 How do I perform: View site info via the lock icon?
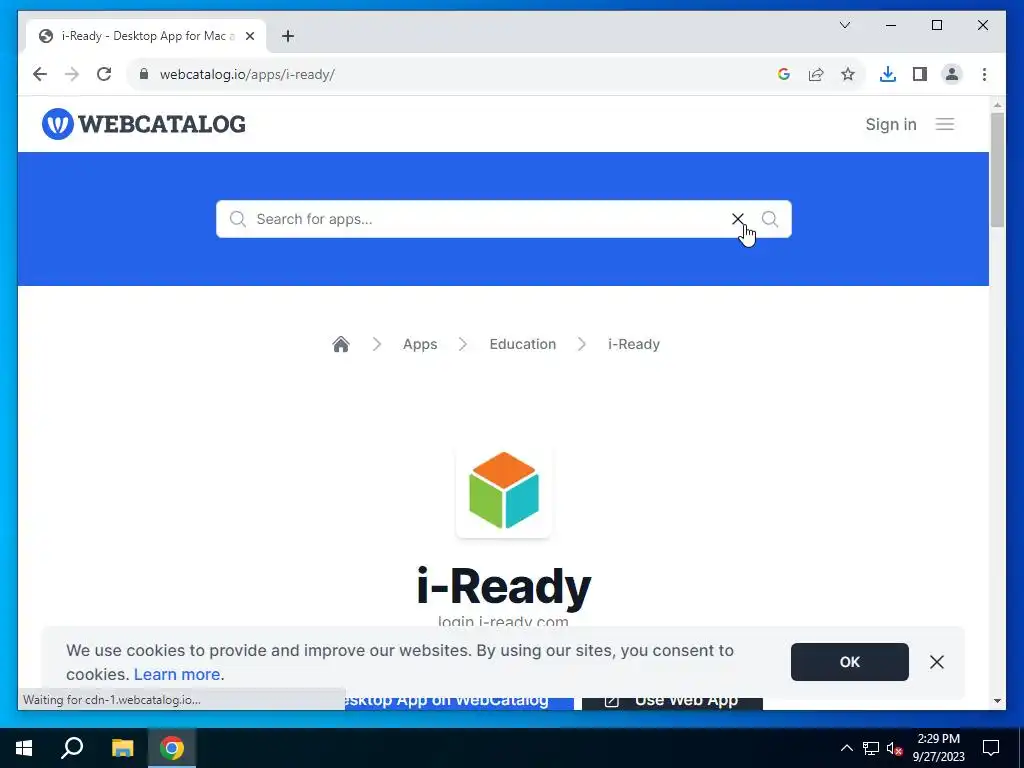pyautogui.click(x=144, y=74)
